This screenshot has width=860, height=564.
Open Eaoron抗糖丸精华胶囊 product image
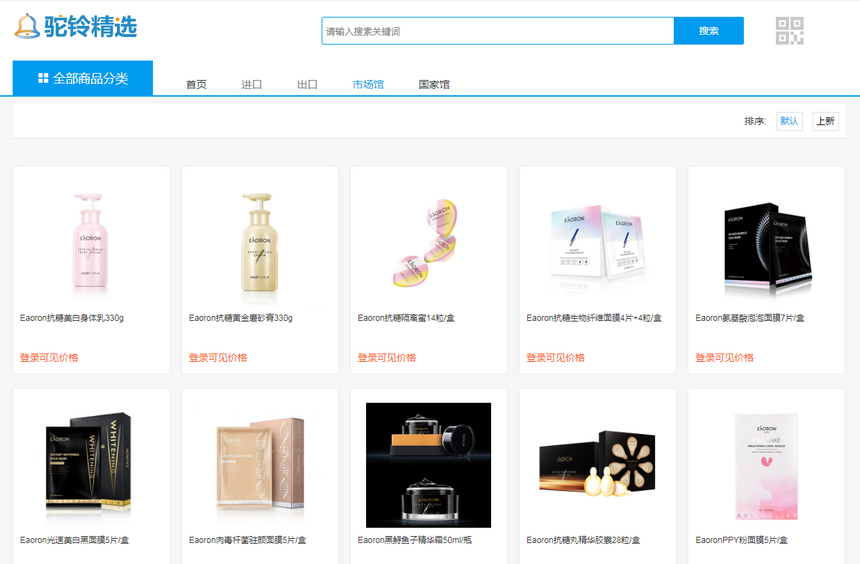click(x=597, y=465)
